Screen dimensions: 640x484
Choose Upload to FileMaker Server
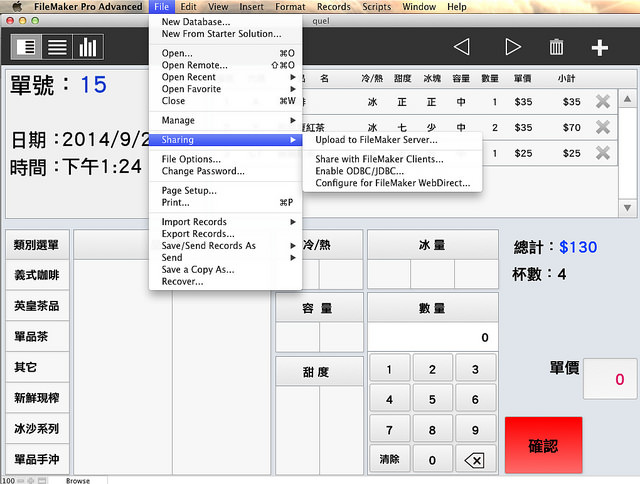coord(392,140)
